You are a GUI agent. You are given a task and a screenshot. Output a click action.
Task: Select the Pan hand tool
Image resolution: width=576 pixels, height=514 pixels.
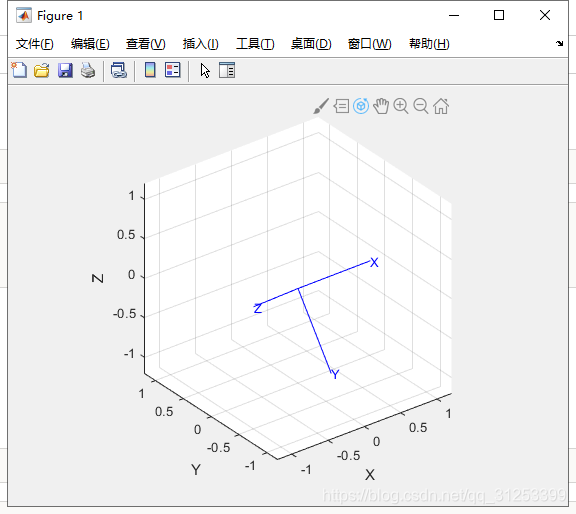click(381, 106)
